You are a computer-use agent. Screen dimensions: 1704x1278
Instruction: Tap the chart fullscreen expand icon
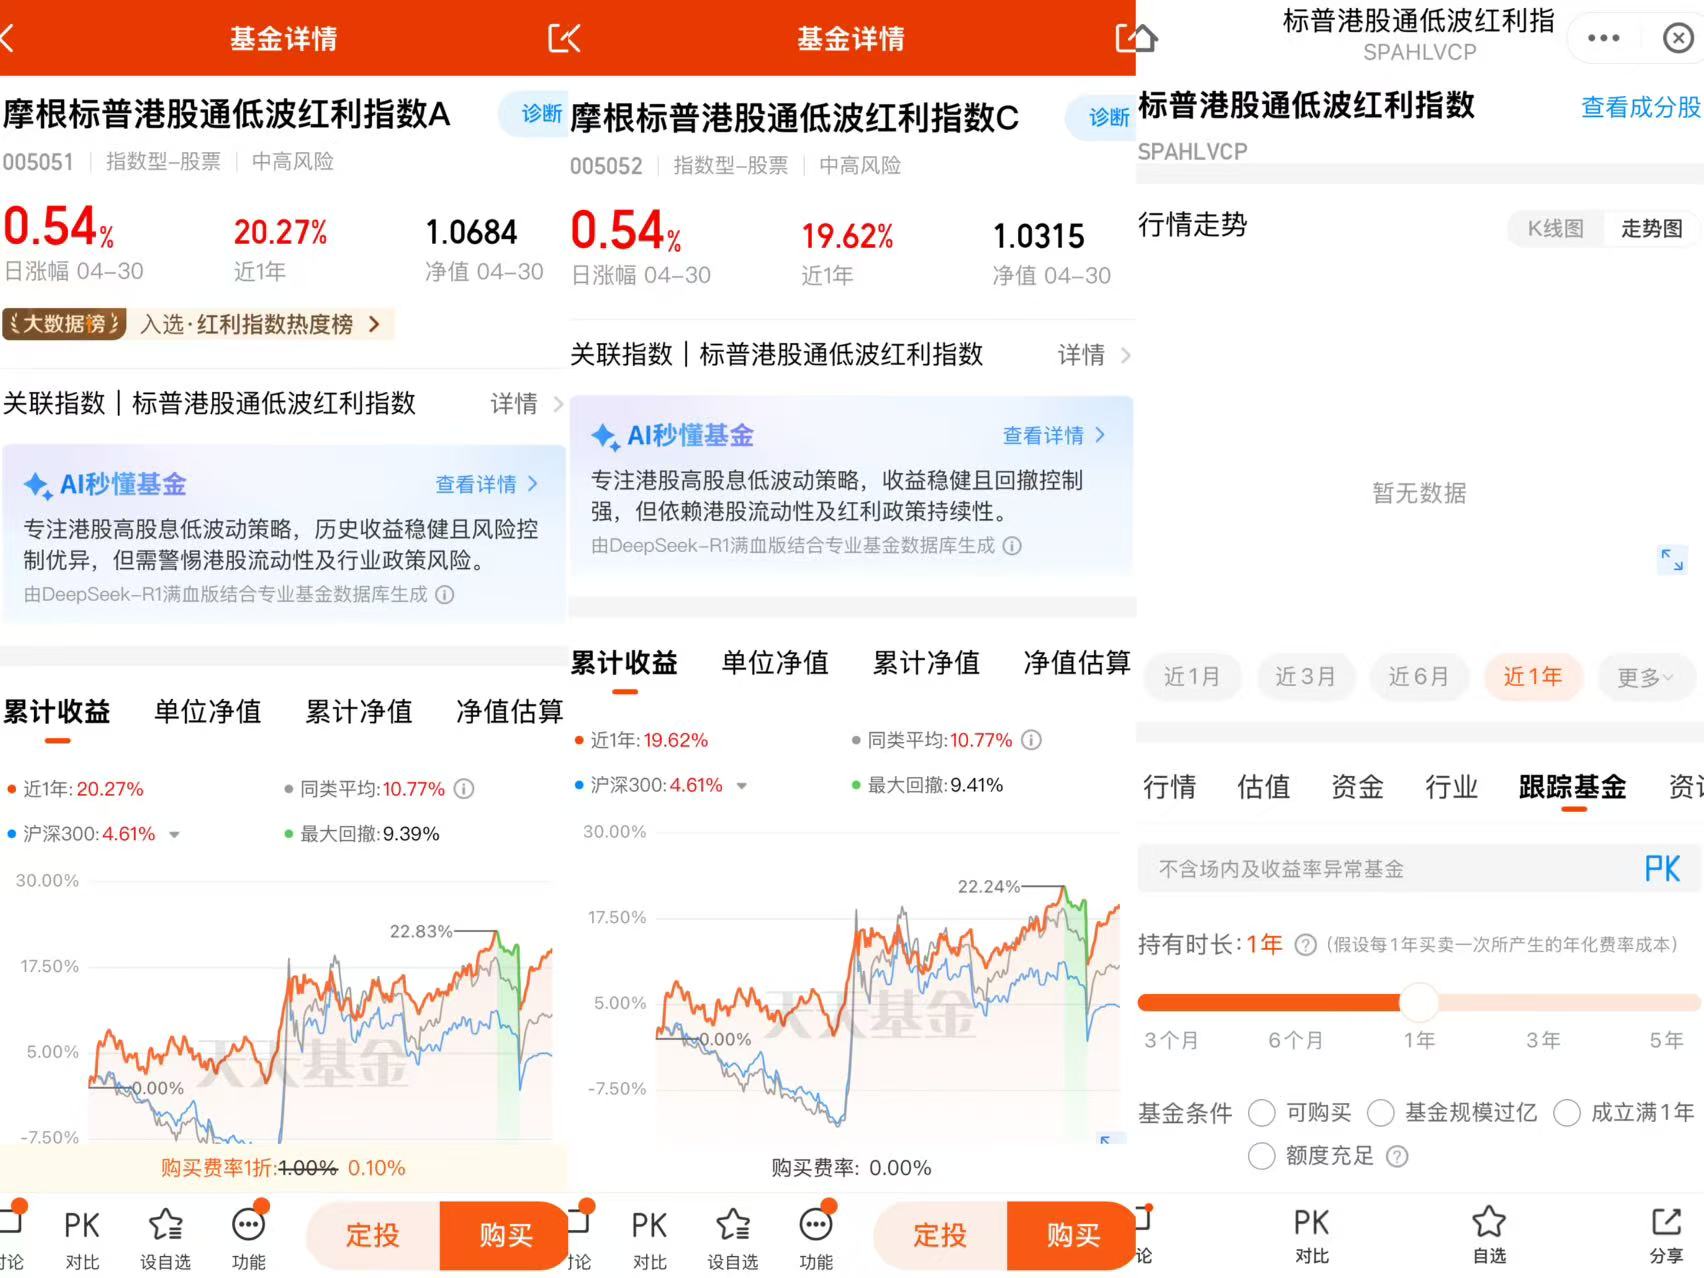point(1670,559)
